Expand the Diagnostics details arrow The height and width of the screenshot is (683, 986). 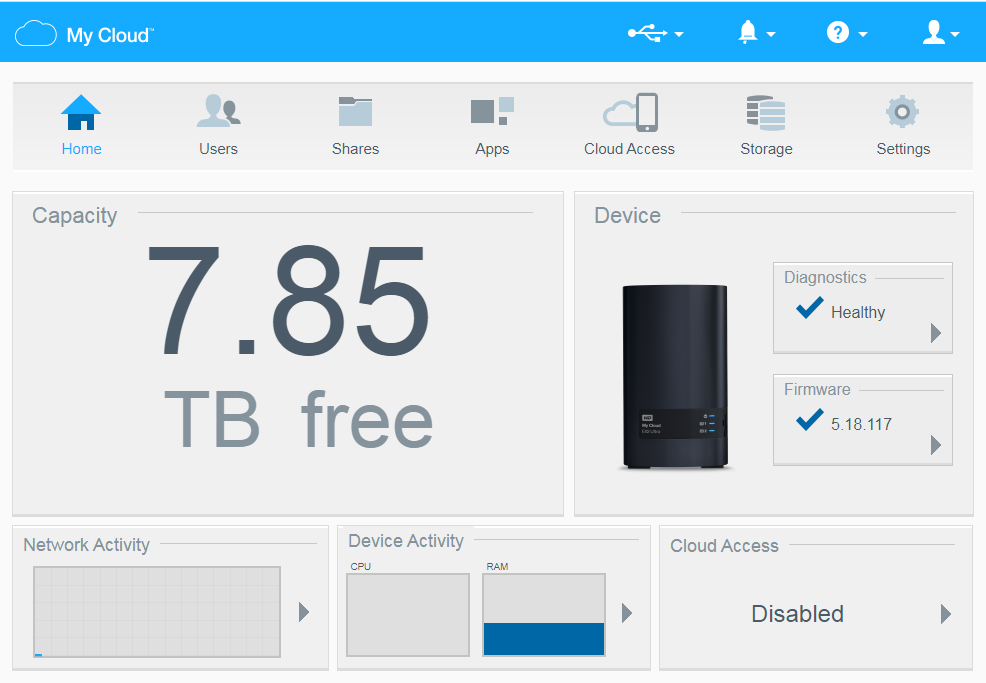click(x=936, y=333)
